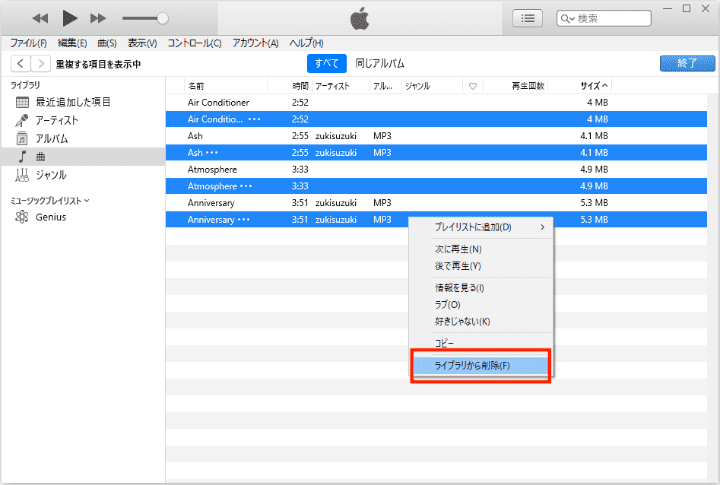This screenshot has width=720, height=485.
Task: Select the Recently Added grid icon
Action: coord(22,102)
